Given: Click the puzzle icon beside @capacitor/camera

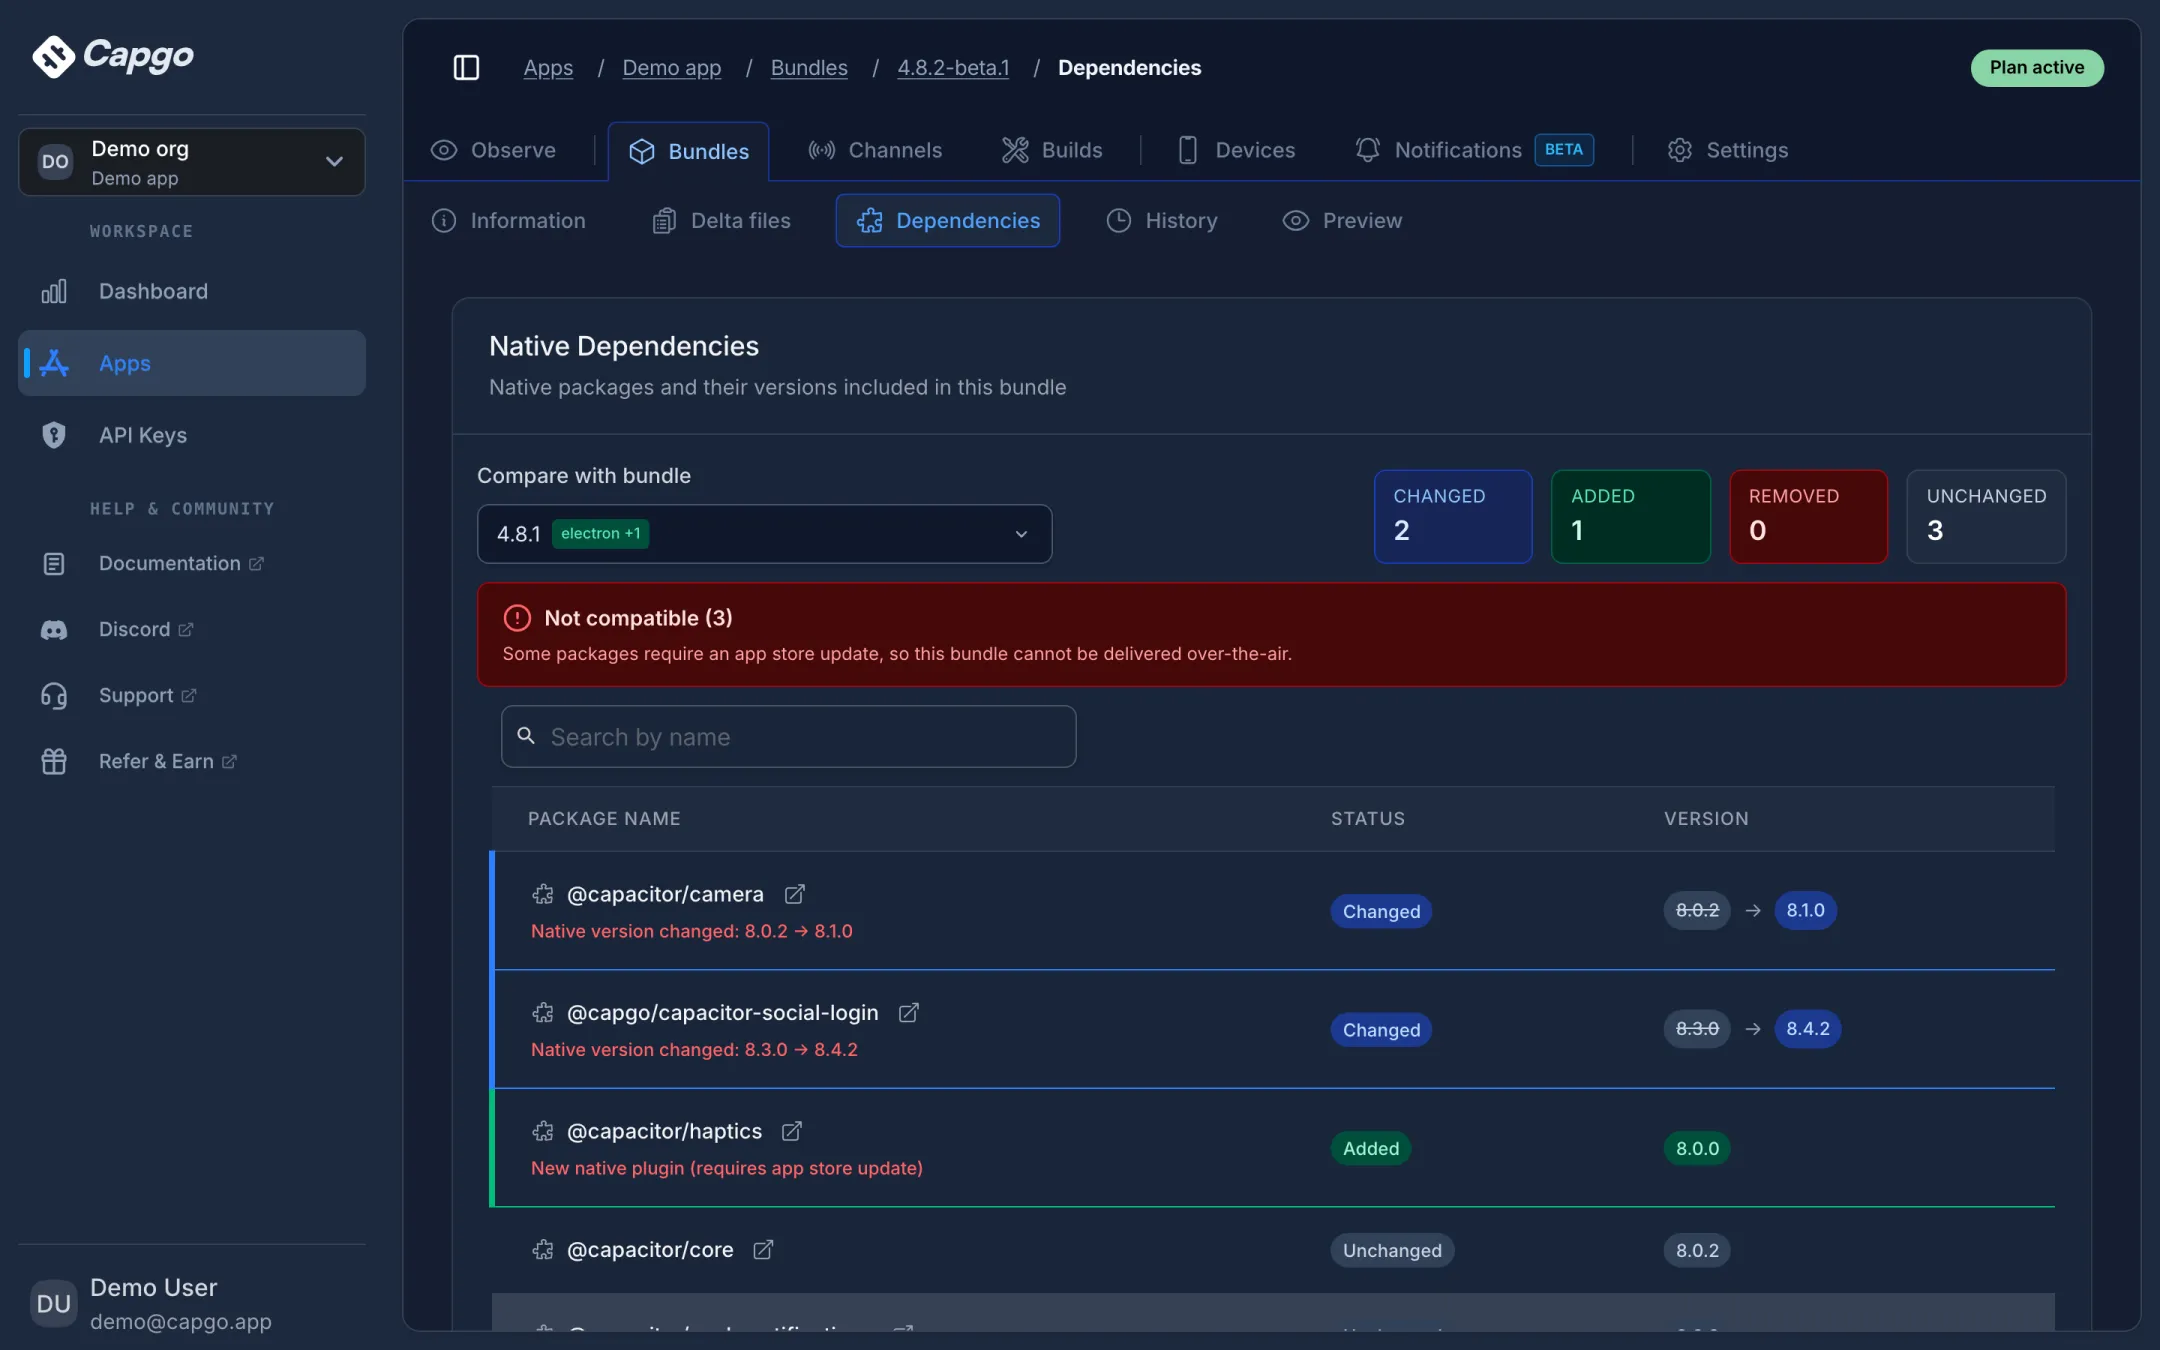Looking at the screenshot, I should [x=543, y=894].
